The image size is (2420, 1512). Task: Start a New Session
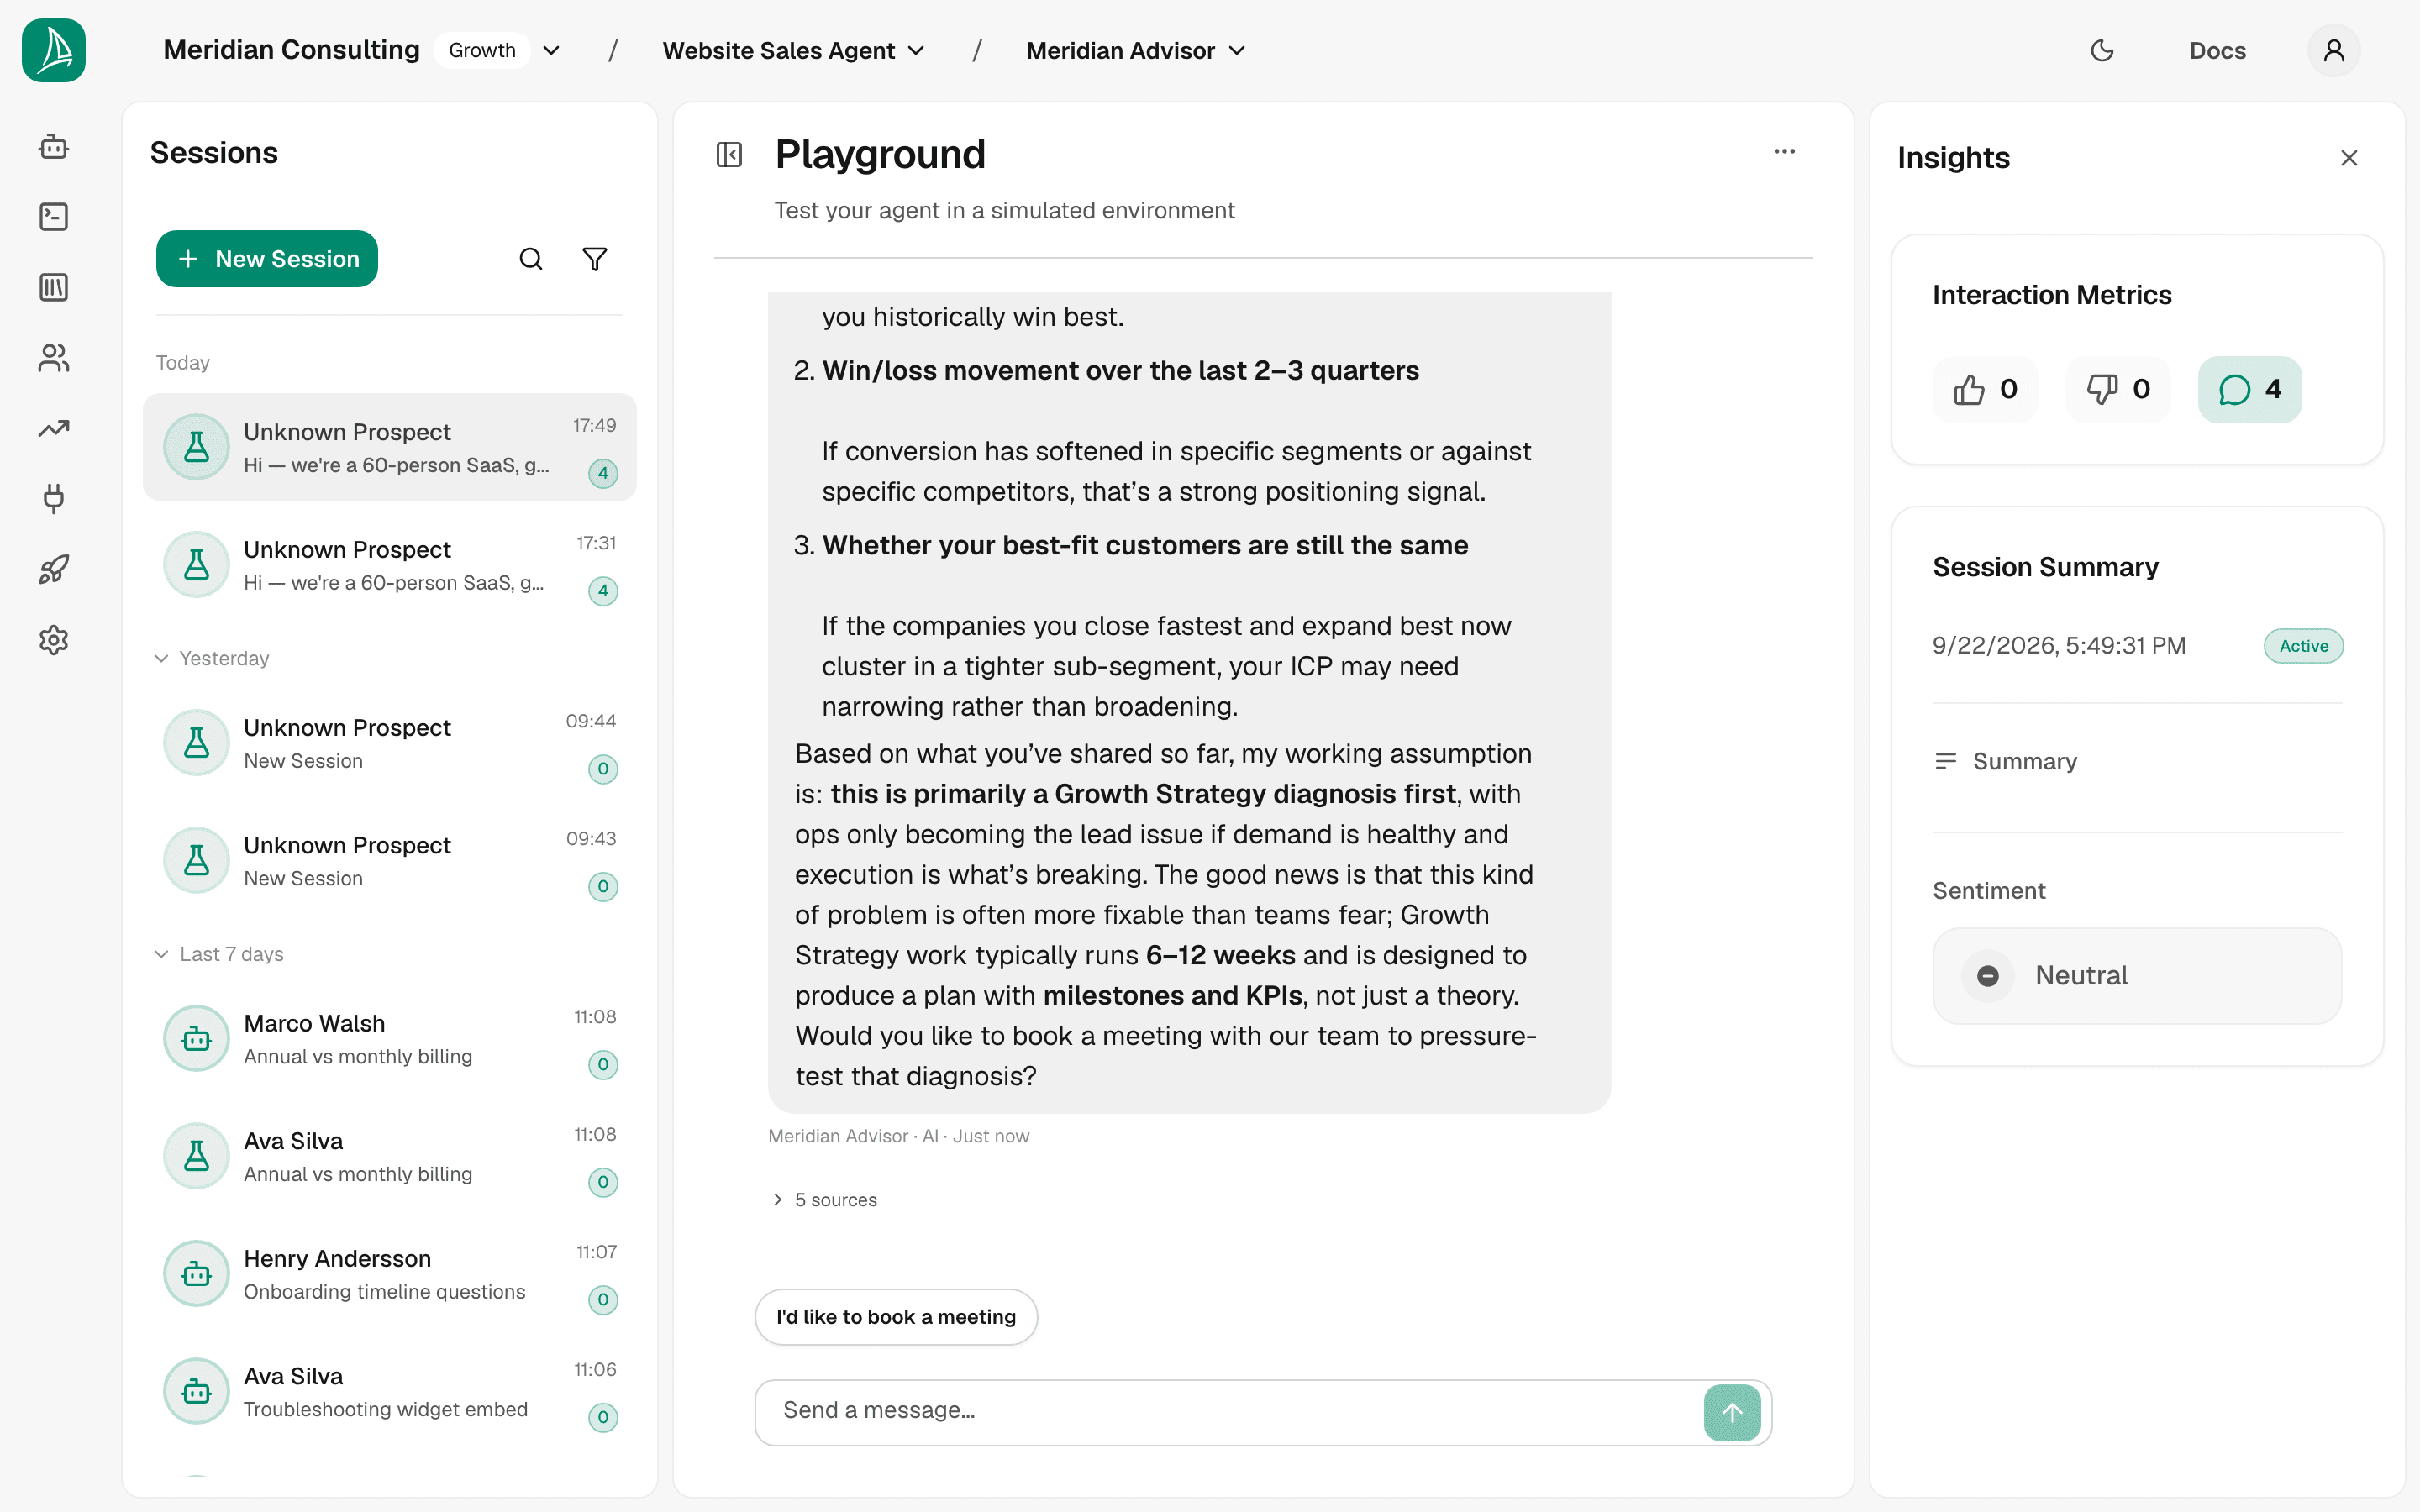pyautogui.click(x=267, y=259)
